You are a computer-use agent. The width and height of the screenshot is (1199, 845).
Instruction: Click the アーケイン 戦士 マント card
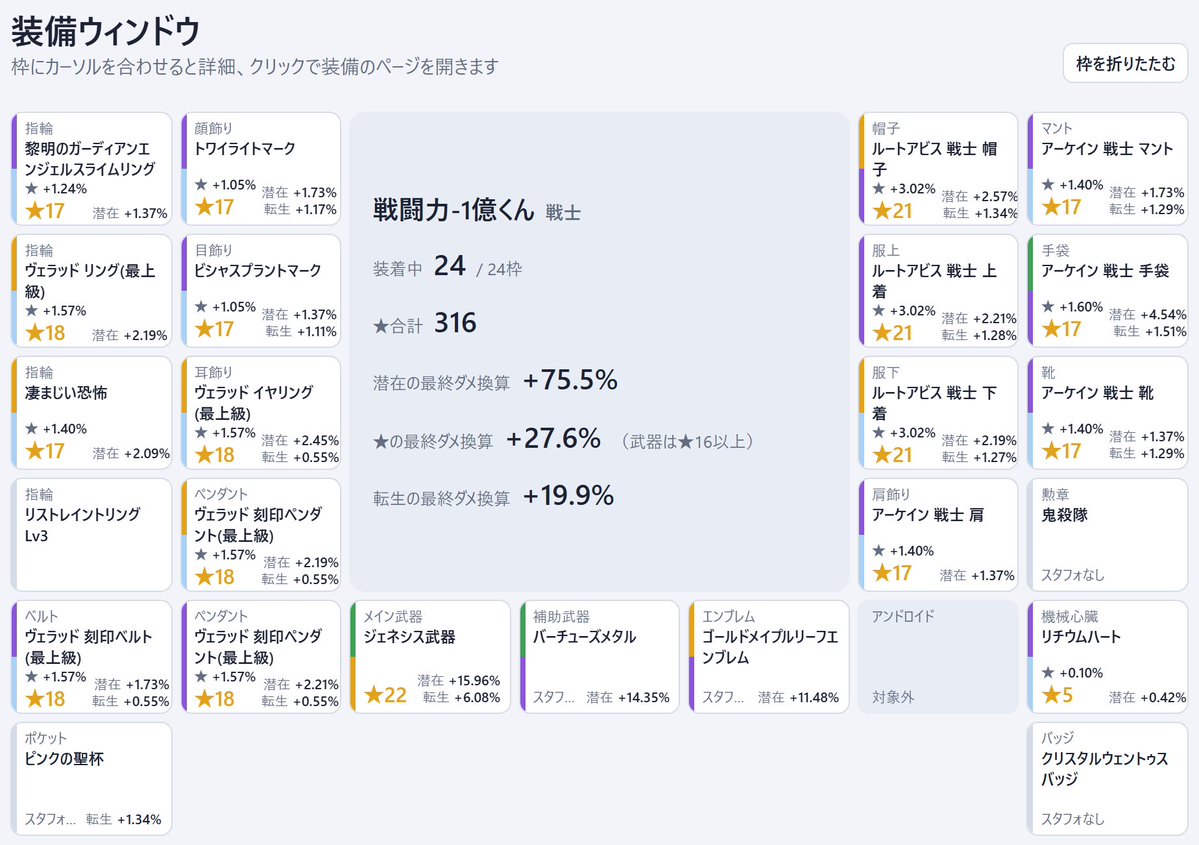pyautogui.click(x=1108, y=169)
